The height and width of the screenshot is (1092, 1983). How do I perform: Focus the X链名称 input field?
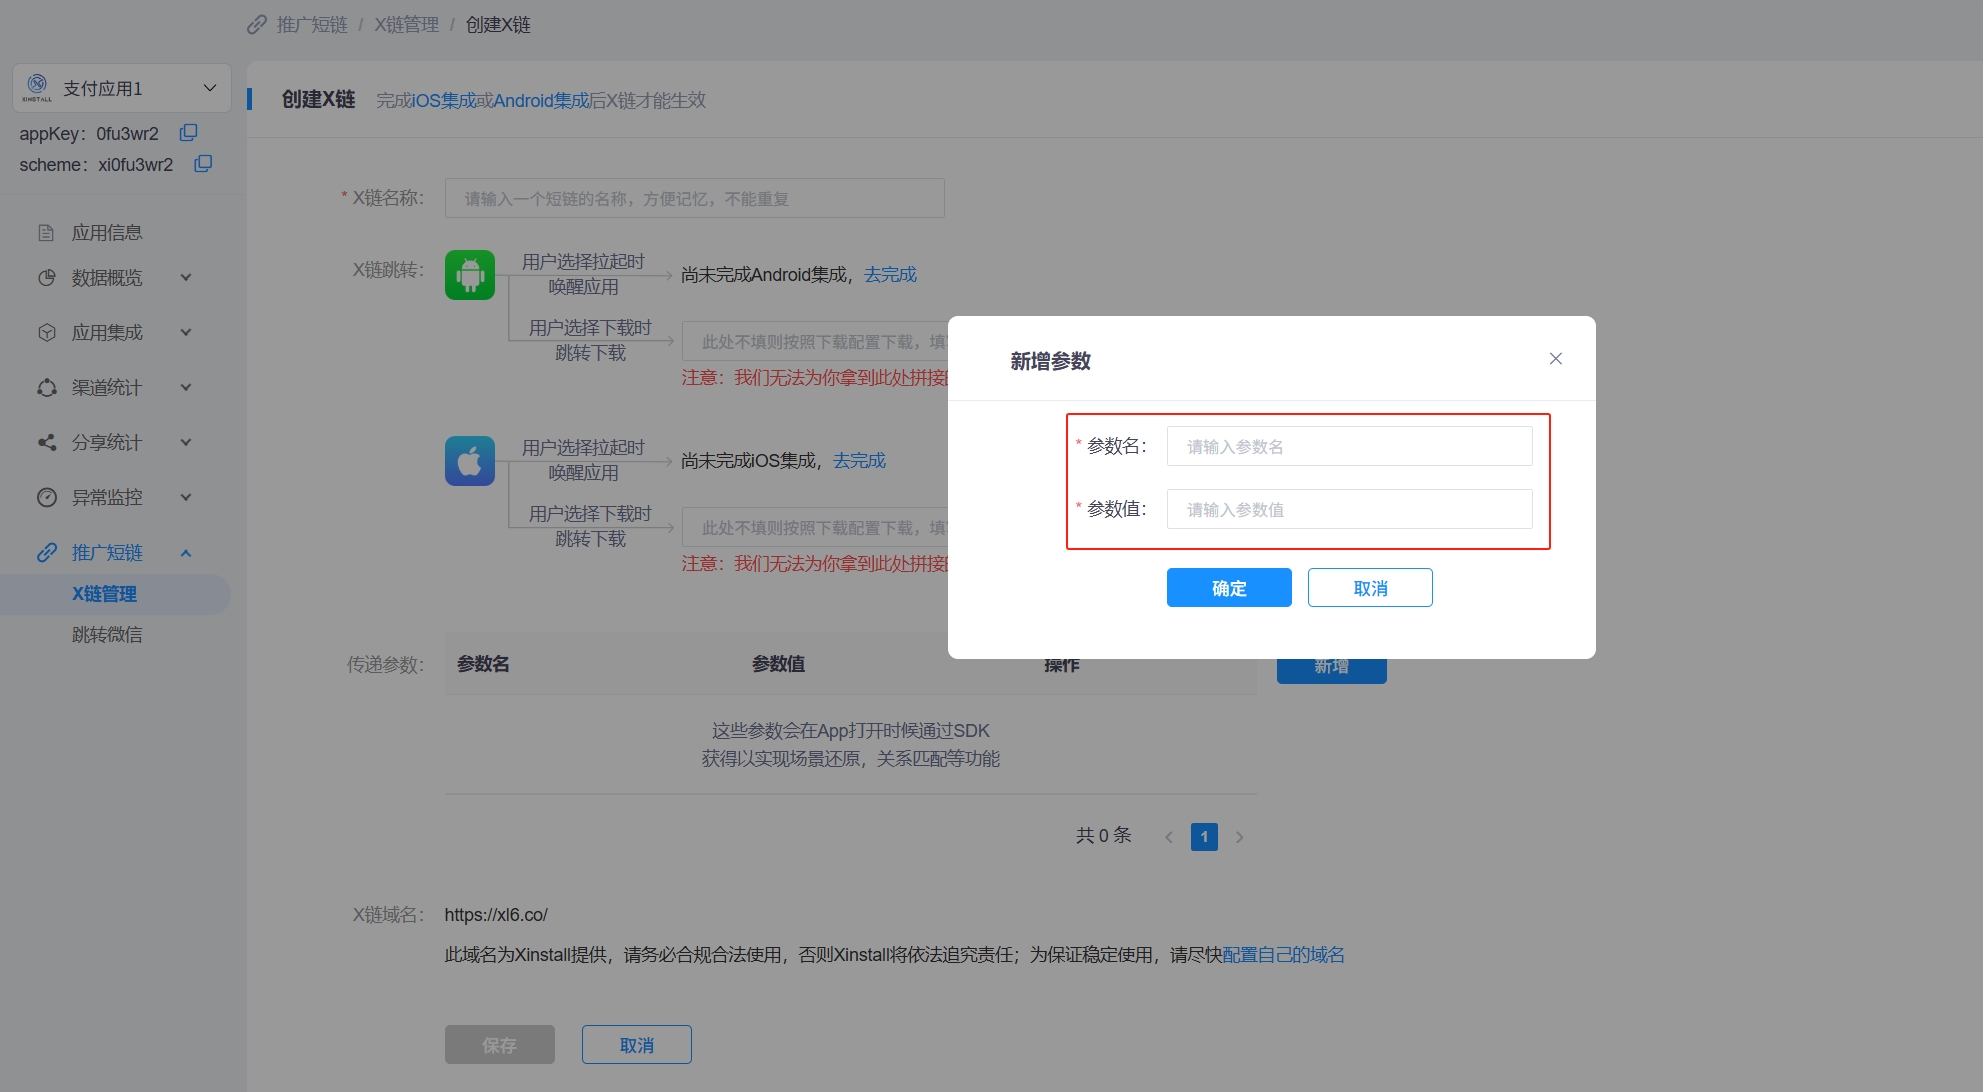pos(694,198)
